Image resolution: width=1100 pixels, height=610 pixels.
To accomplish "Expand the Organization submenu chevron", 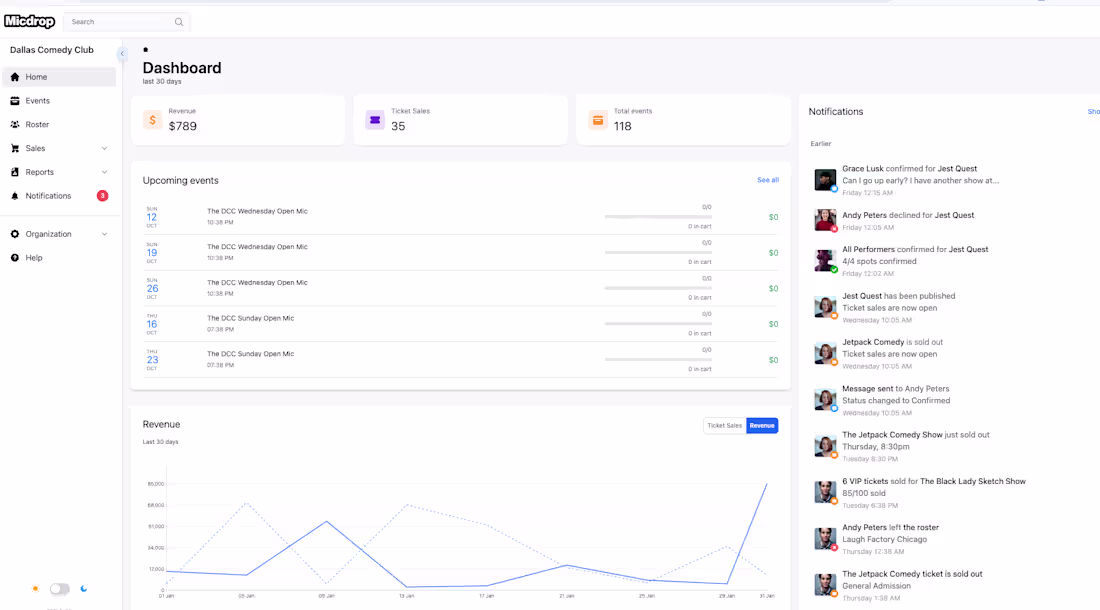I will click(x=105, y=234).
